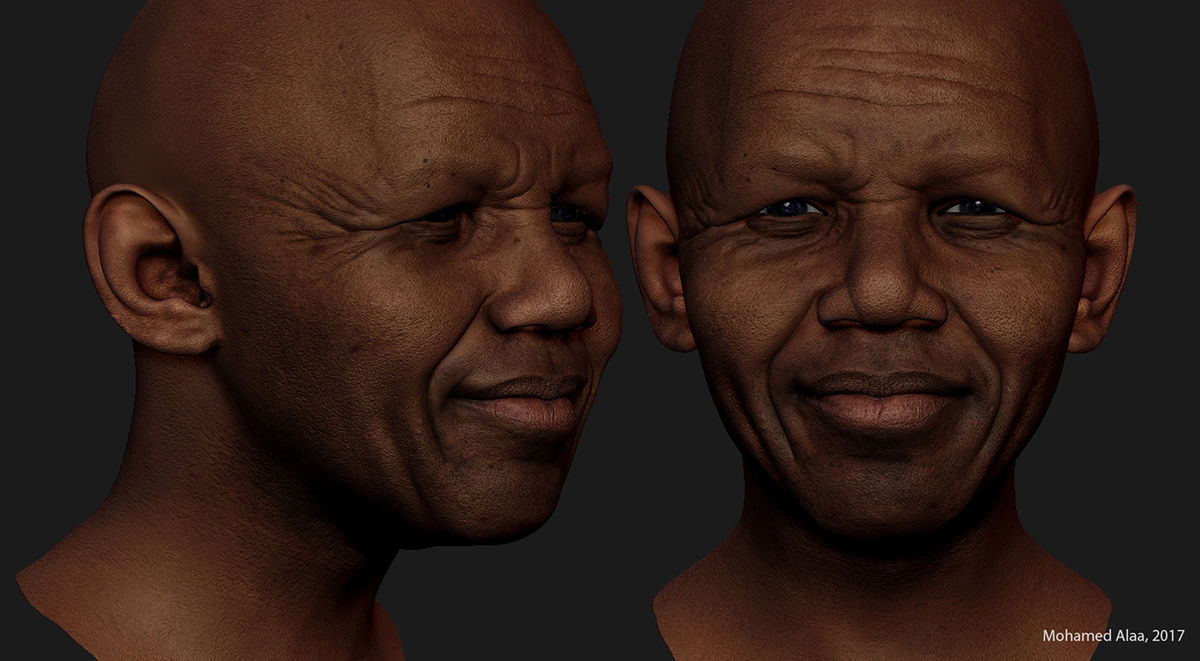Click the visible eye of the three-quarter view head
The image size is (1200, 661).
click(x=445, y=213)
